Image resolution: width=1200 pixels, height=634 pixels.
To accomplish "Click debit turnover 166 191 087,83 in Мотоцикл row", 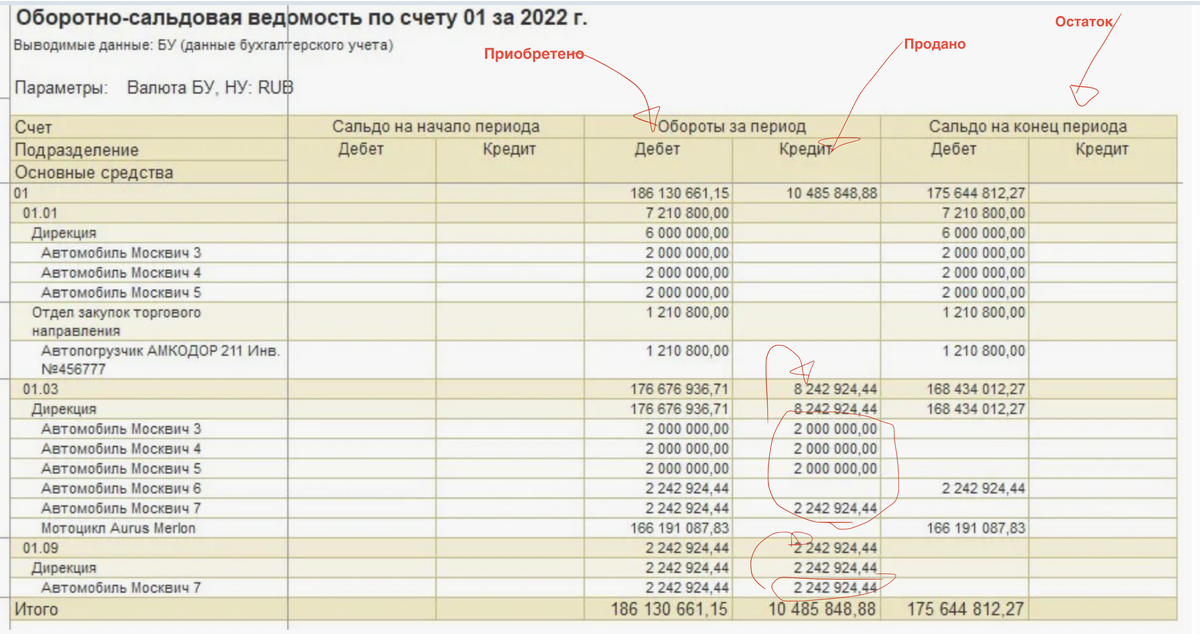I will pyautogui.click(x=681, y=528).
